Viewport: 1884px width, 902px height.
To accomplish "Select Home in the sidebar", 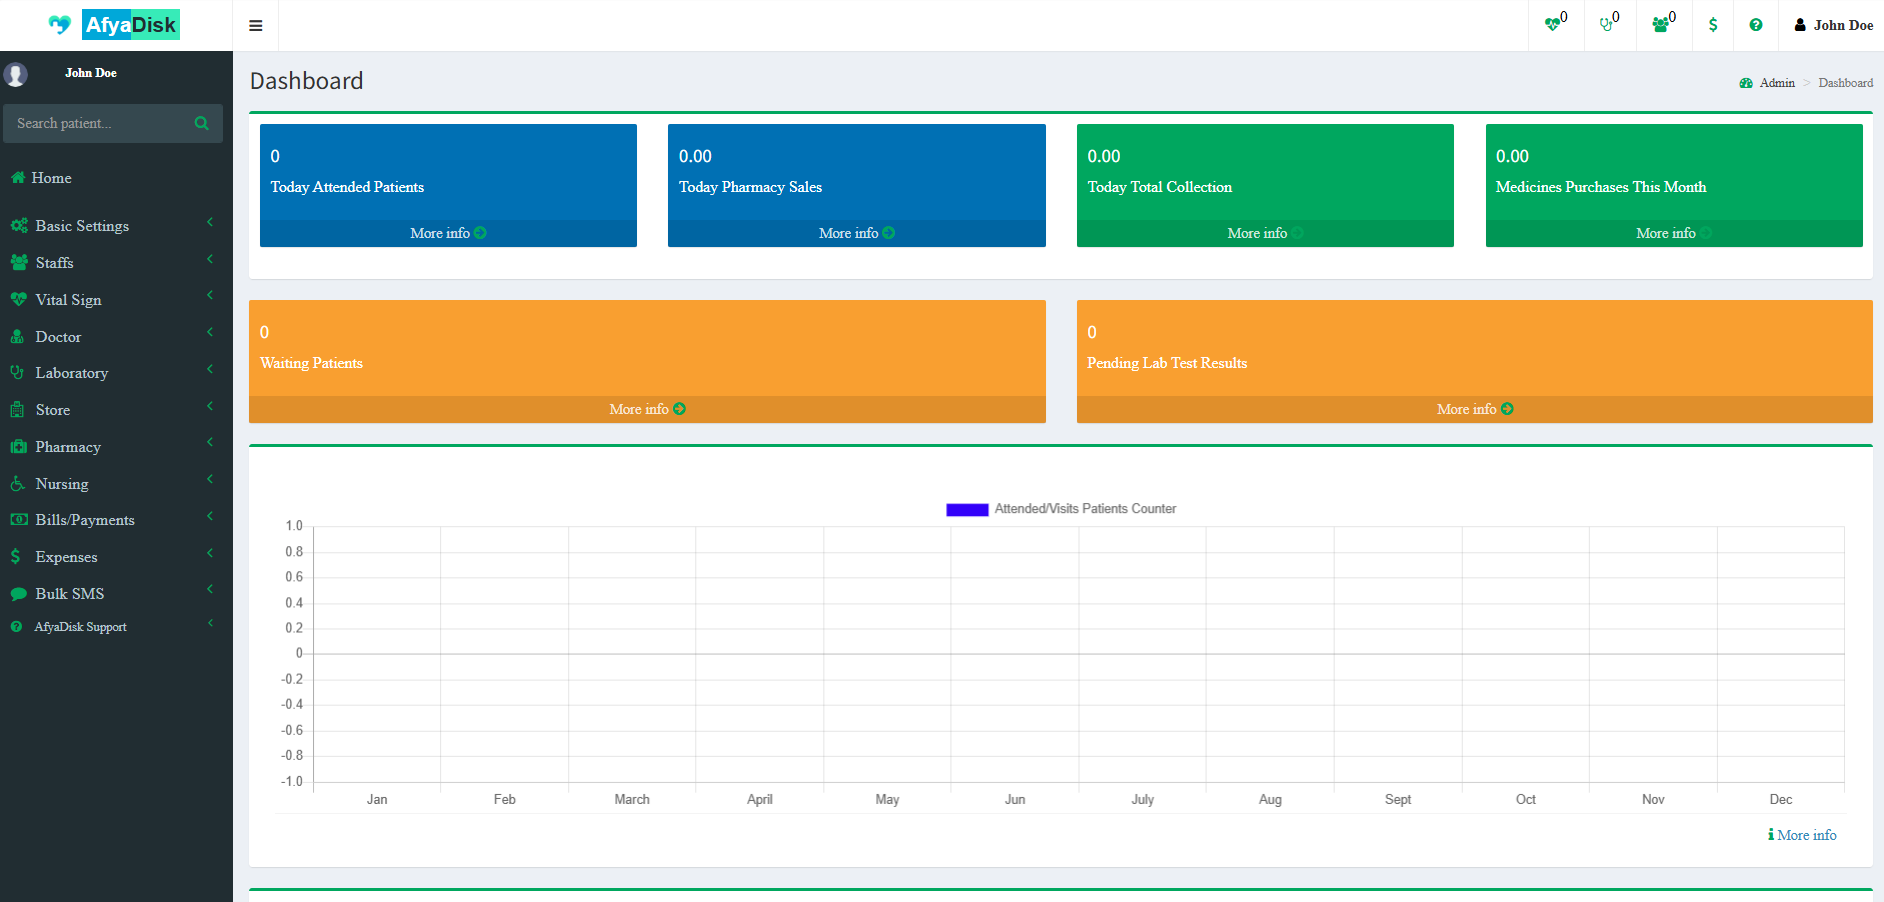I will tap(50, 178).
